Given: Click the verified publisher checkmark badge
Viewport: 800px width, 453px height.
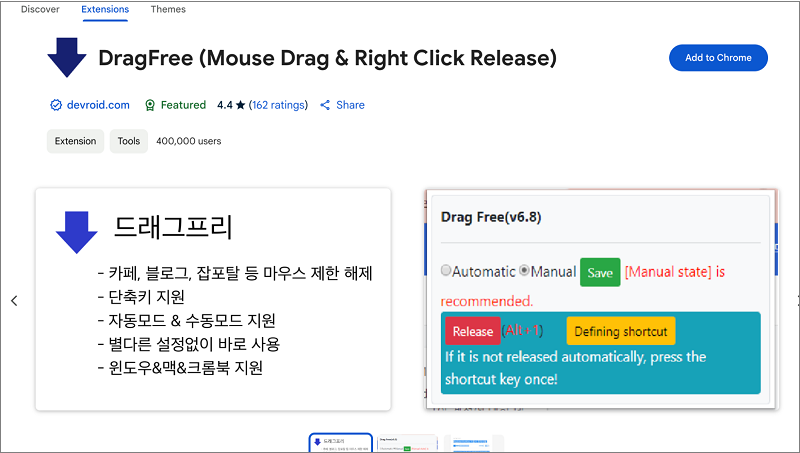Looking at the screenshot, I should coord(56,105).
